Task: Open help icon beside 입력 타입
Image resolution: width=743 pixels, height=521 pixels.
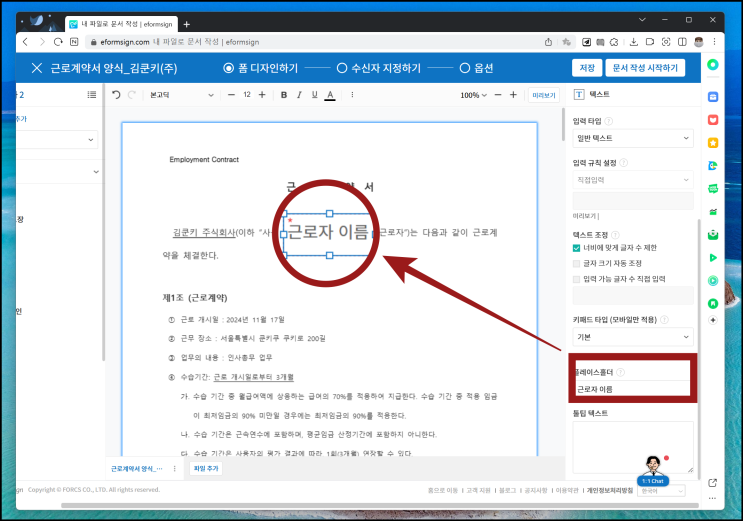Action: 609,121
